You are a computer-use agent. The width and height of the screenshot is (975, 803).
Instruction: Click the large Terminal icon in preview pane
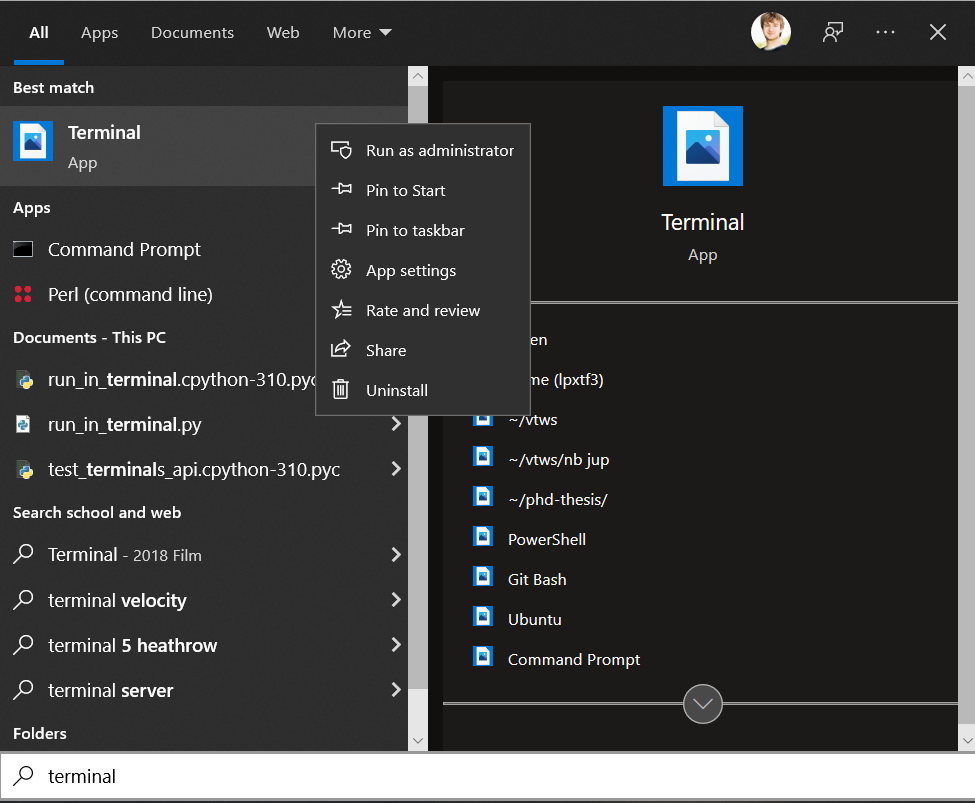tap(703, 146)
